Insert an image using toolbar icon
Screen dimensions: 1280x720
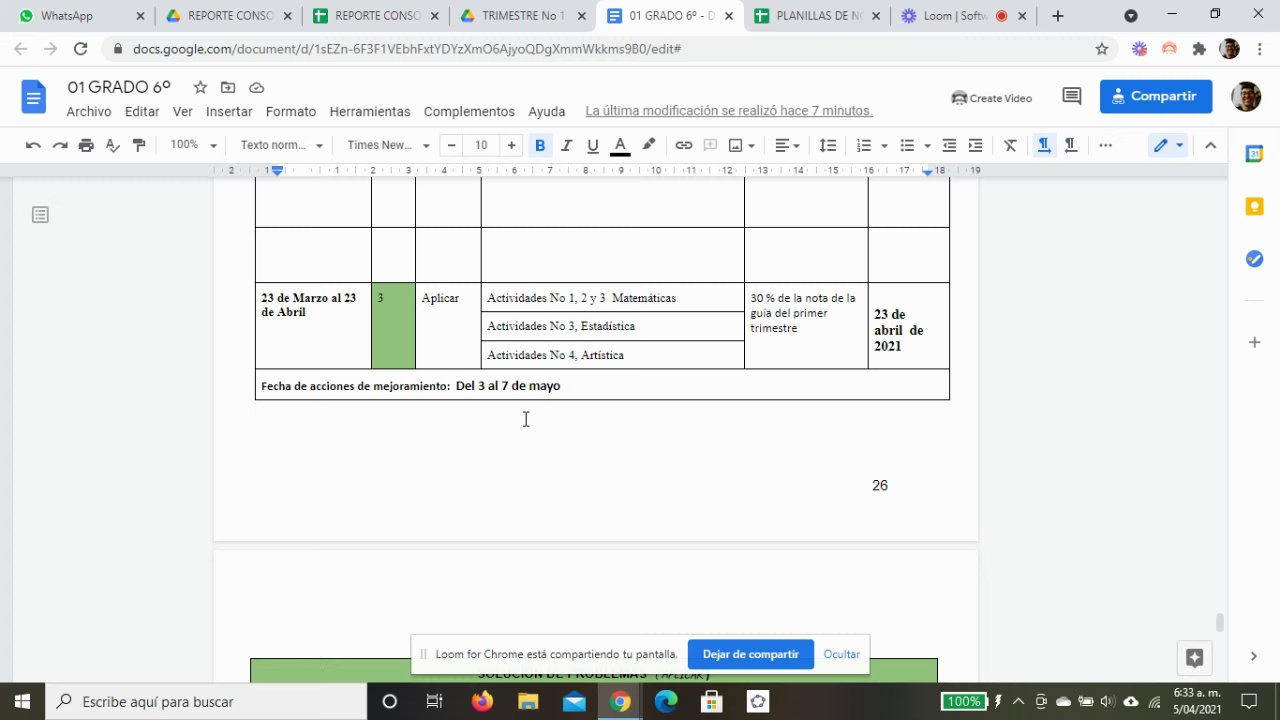pos(736,145)
